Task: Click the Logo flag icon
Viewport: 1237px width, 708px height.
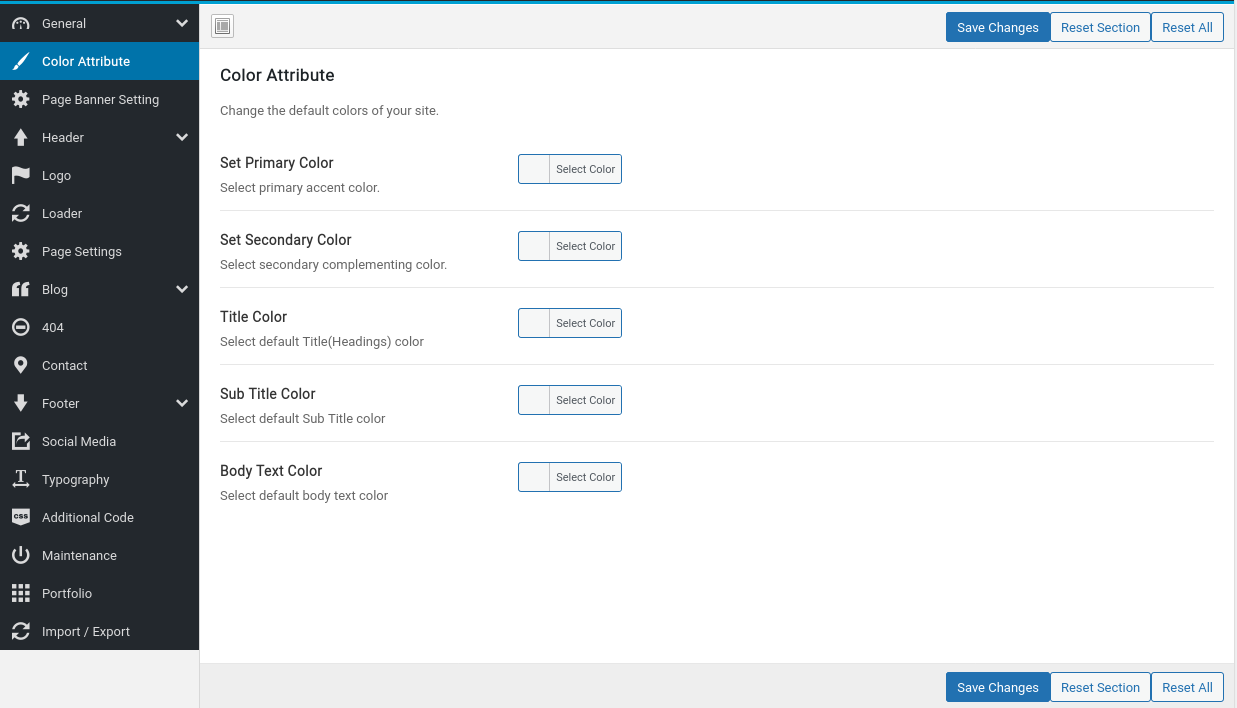Action: pyautogui.click(x=20, y=175)
